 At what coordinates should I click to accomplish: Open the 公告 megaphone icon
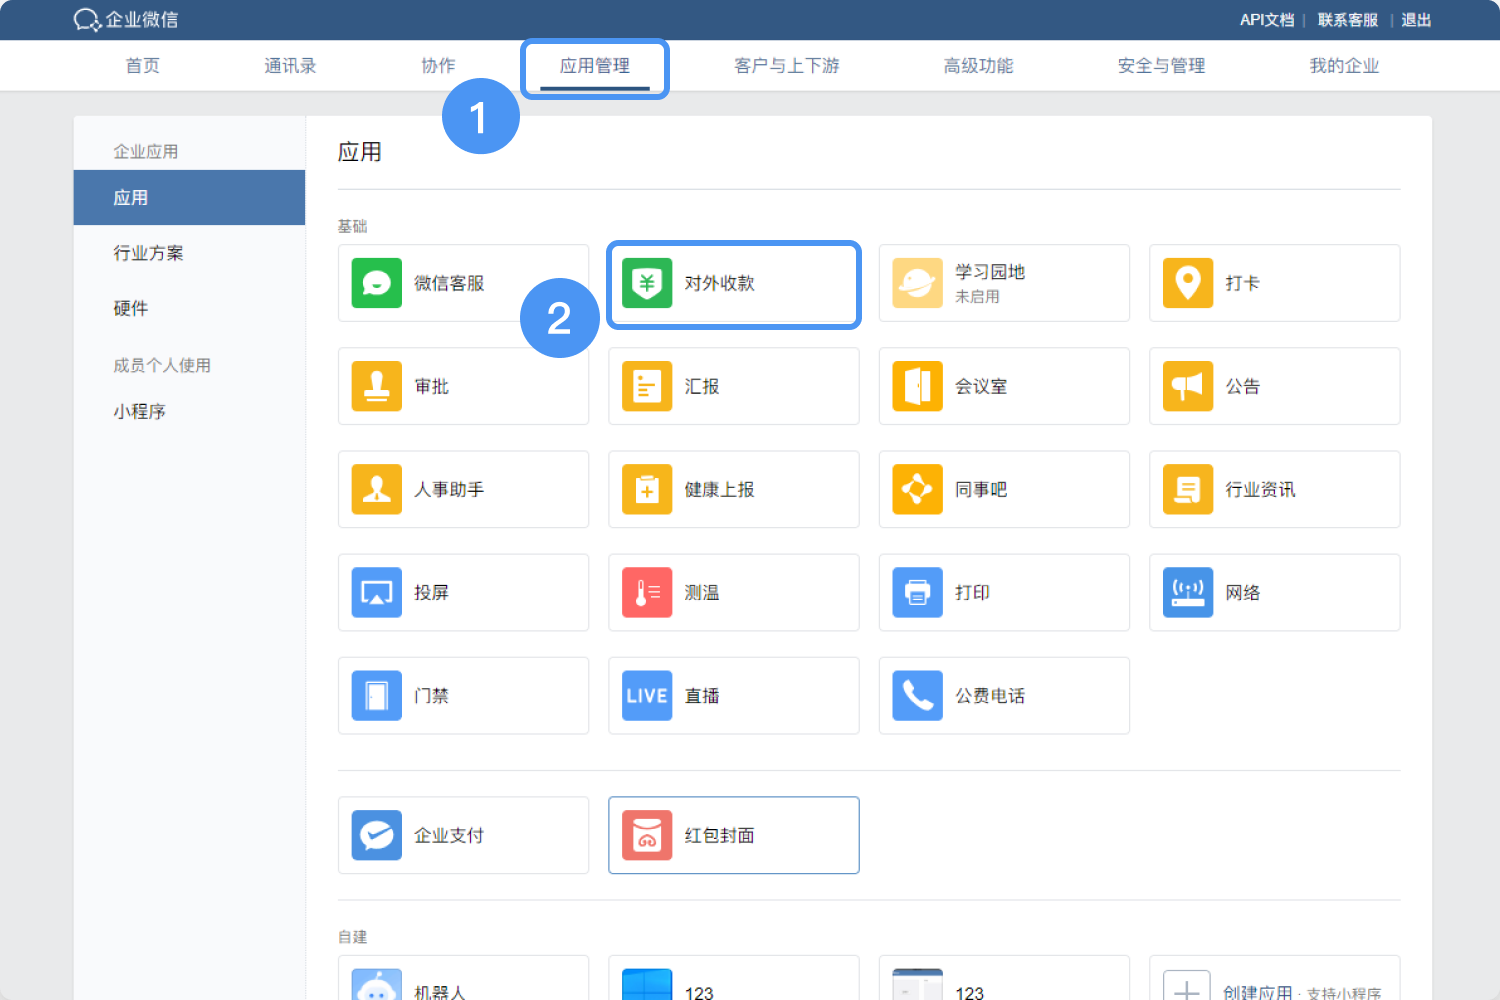1188,386
